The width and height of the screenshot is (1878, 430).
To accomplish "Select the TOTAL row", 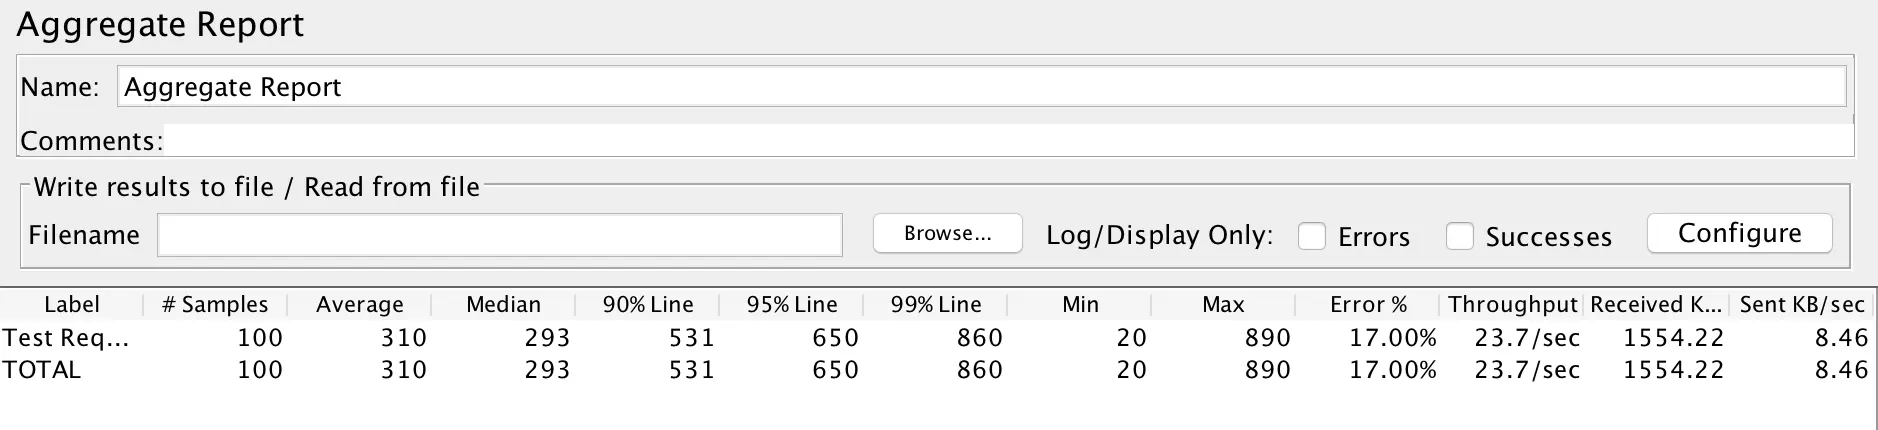I will [937, 370].
